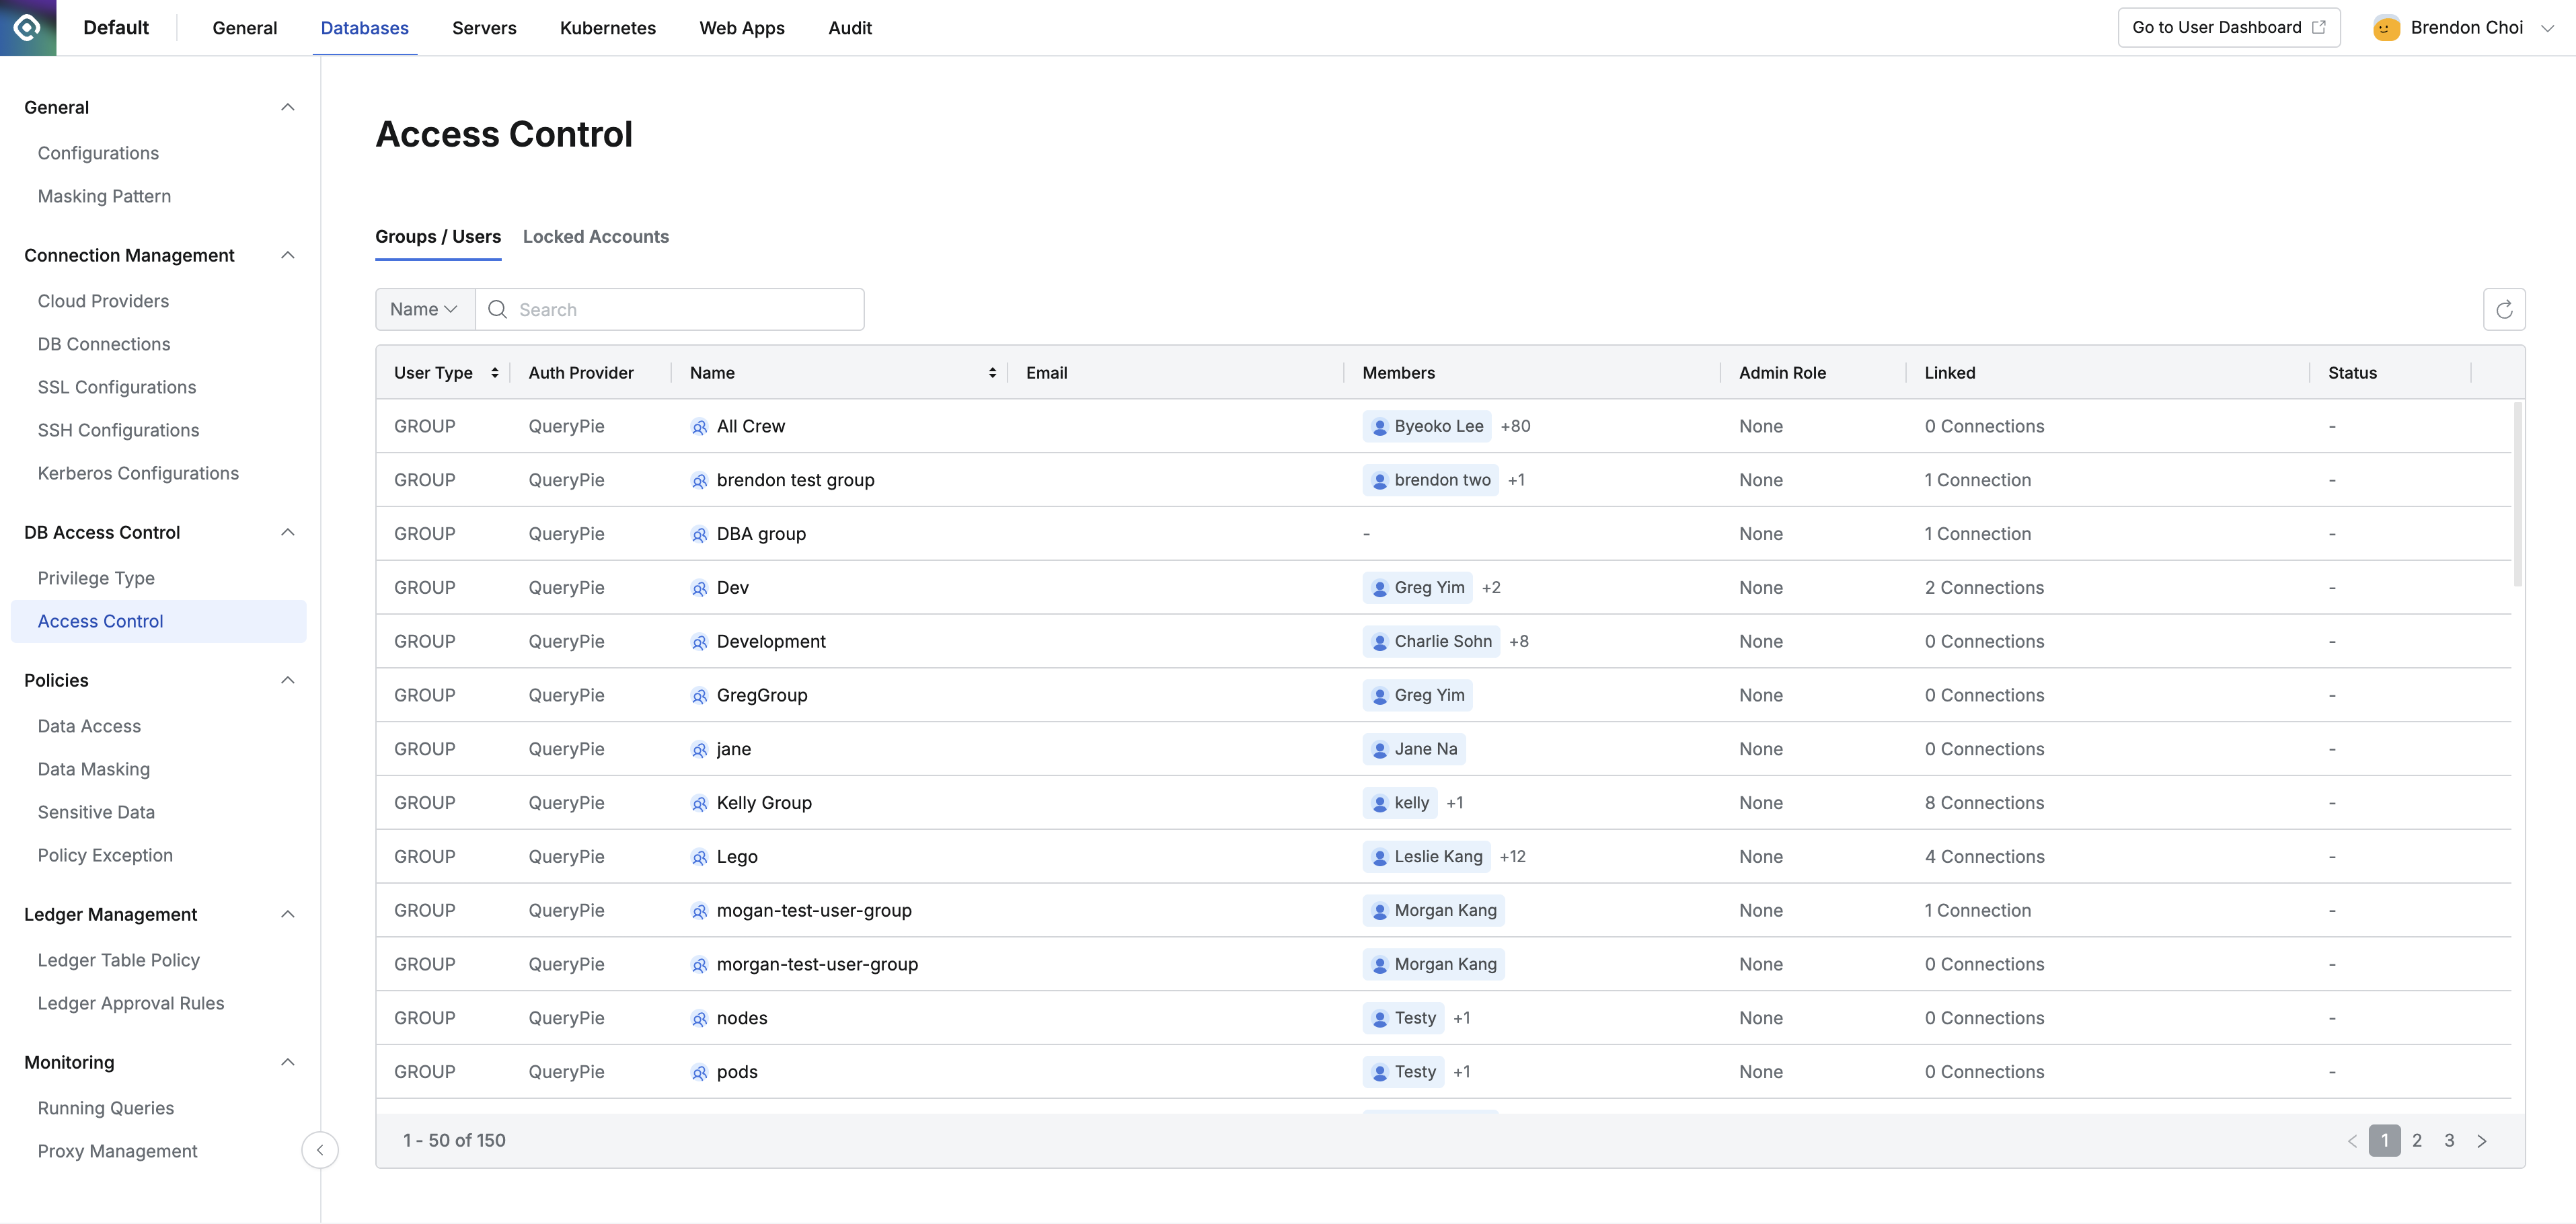
Task: Collapse the Policies sidebar section
Action: click(288, 681)
